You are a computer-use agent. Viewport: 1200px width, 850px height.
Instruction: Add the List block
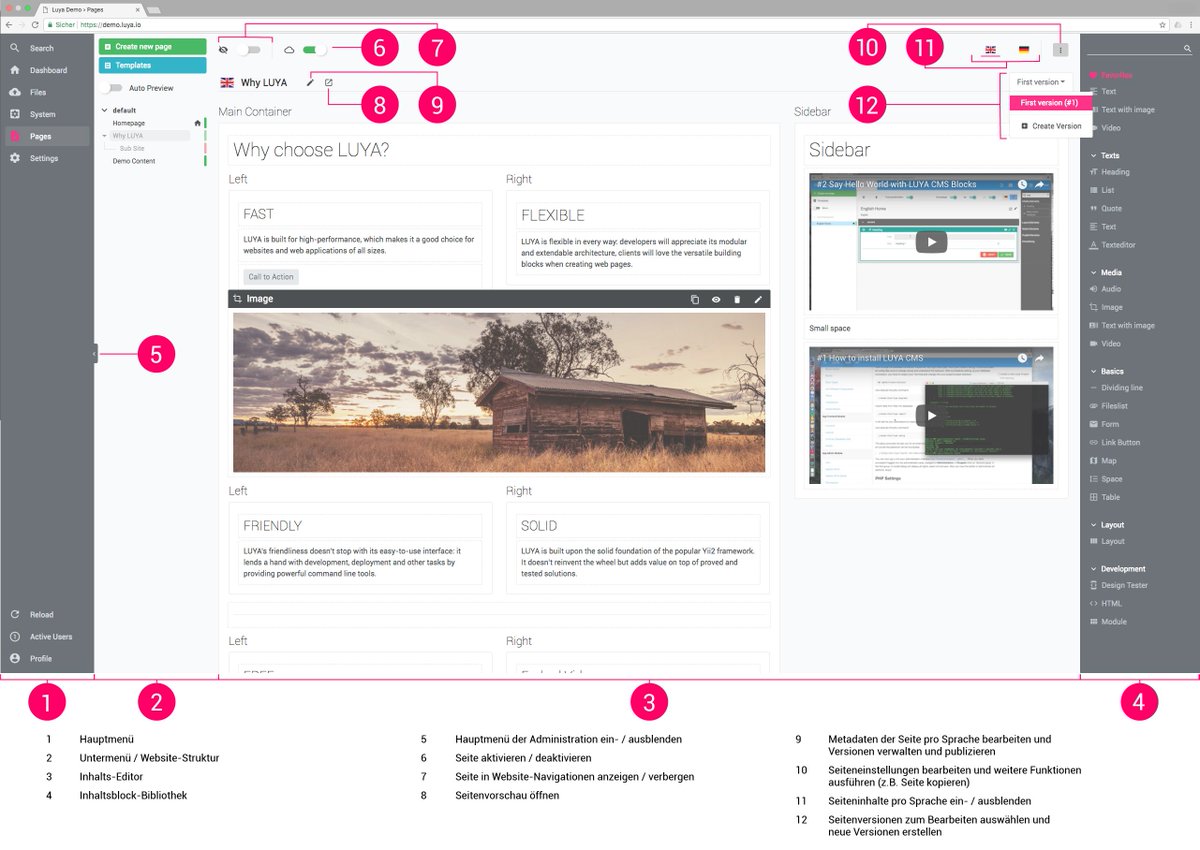[1107, 190]
